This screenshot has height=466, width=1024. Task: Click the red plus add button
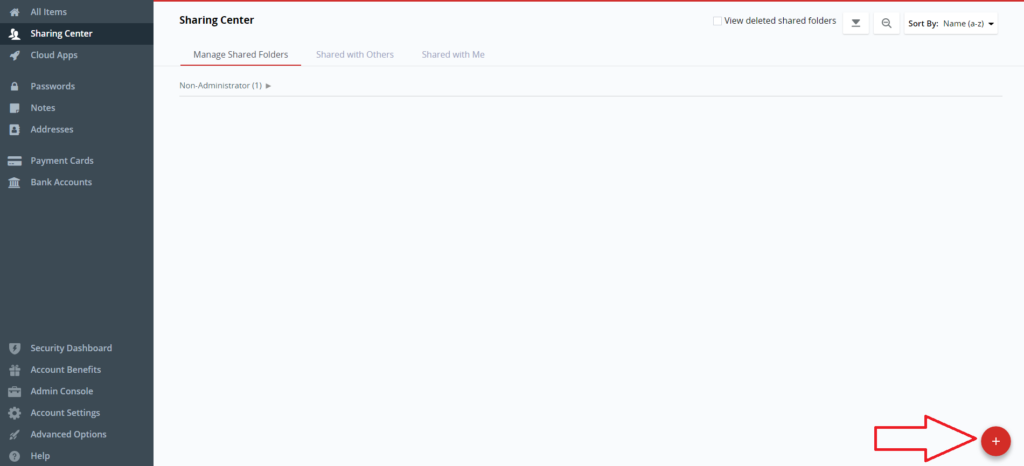tap(995, 441)
